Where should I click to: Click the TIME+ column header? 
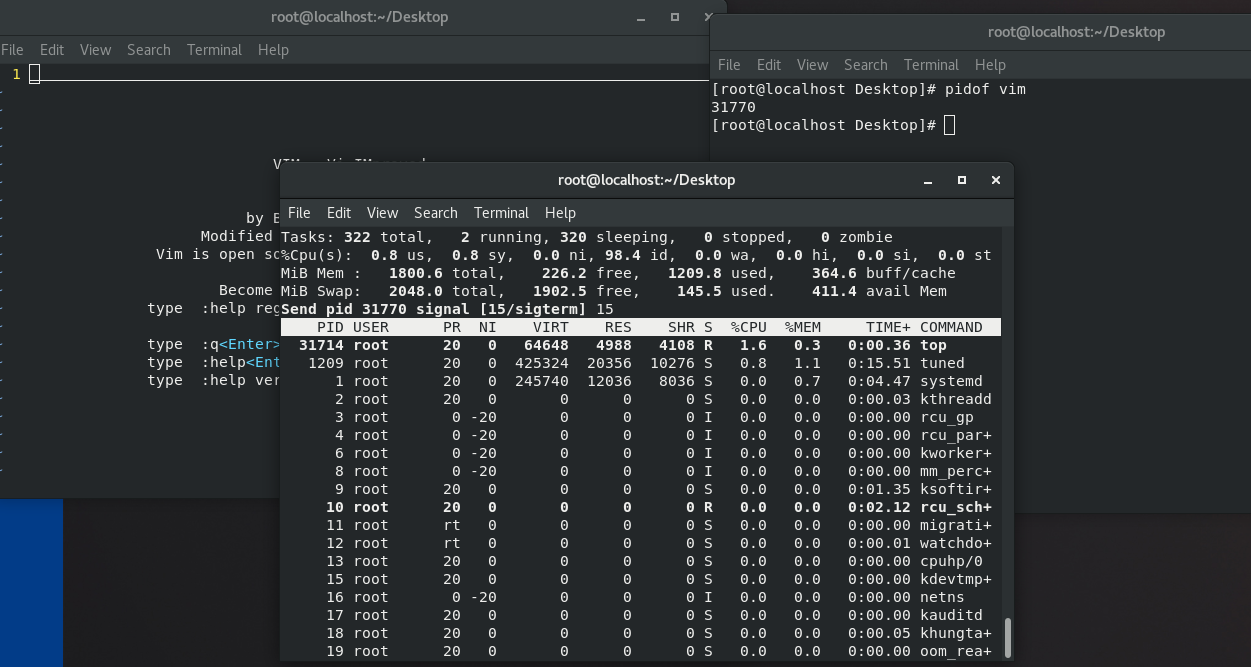click(888, 327)
